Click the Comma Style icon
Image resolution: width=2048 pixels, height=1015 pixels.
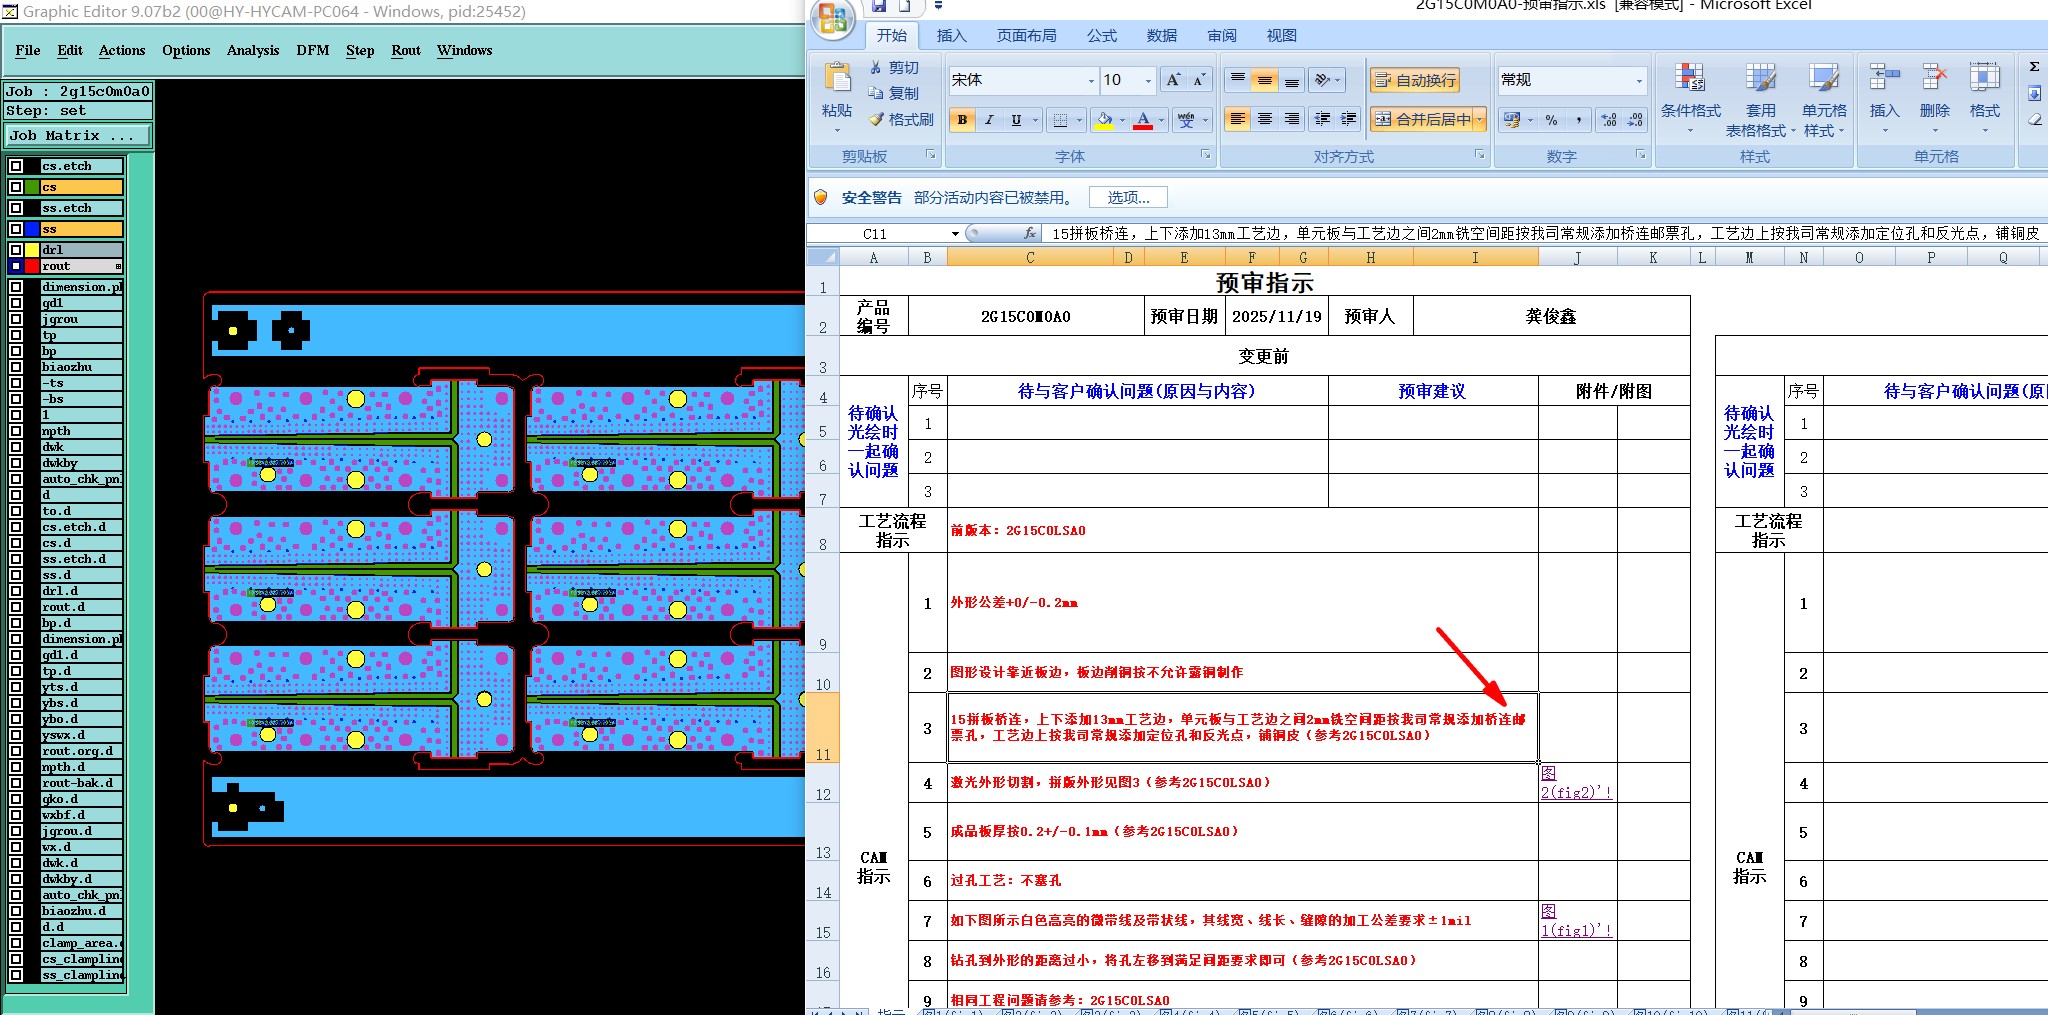(x=1578, y=120)
